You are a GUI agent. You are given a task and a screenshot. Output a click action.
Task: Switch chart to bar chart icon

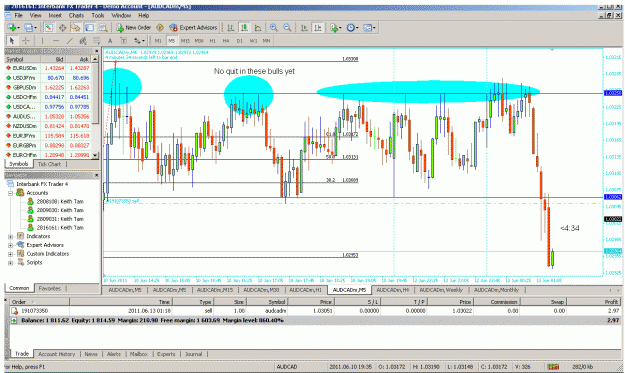[230, 27]
